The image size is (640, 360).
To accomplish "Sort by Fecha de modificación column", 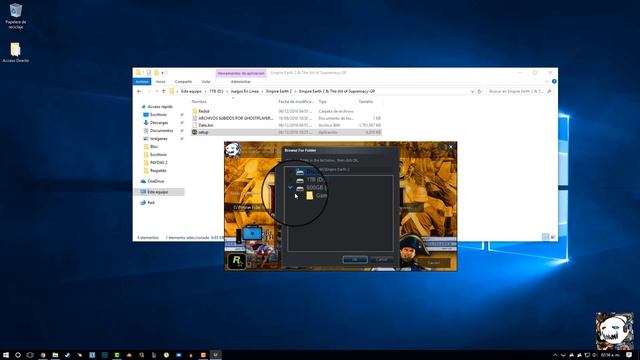I will 296,102.
